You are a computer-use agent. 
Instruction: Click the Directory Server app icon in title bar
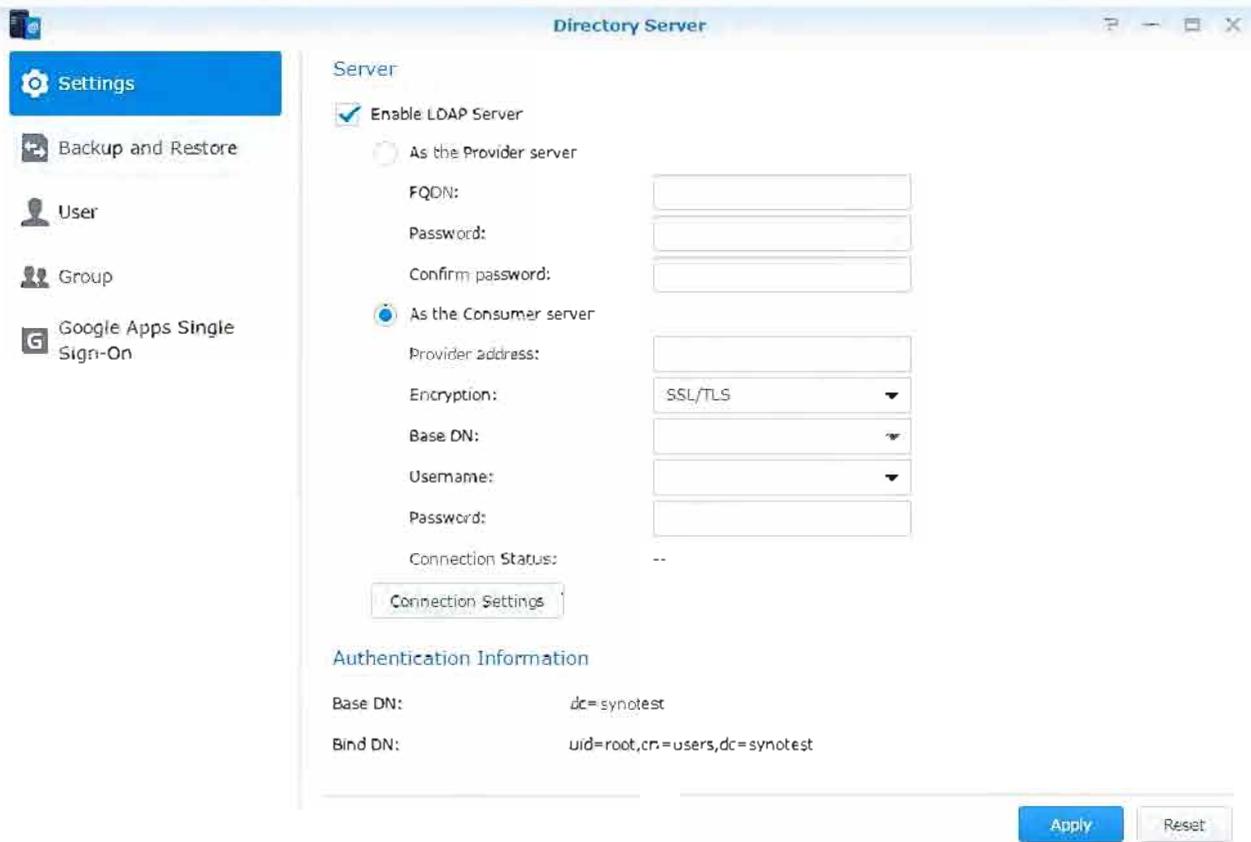click(x=23, y=24)
